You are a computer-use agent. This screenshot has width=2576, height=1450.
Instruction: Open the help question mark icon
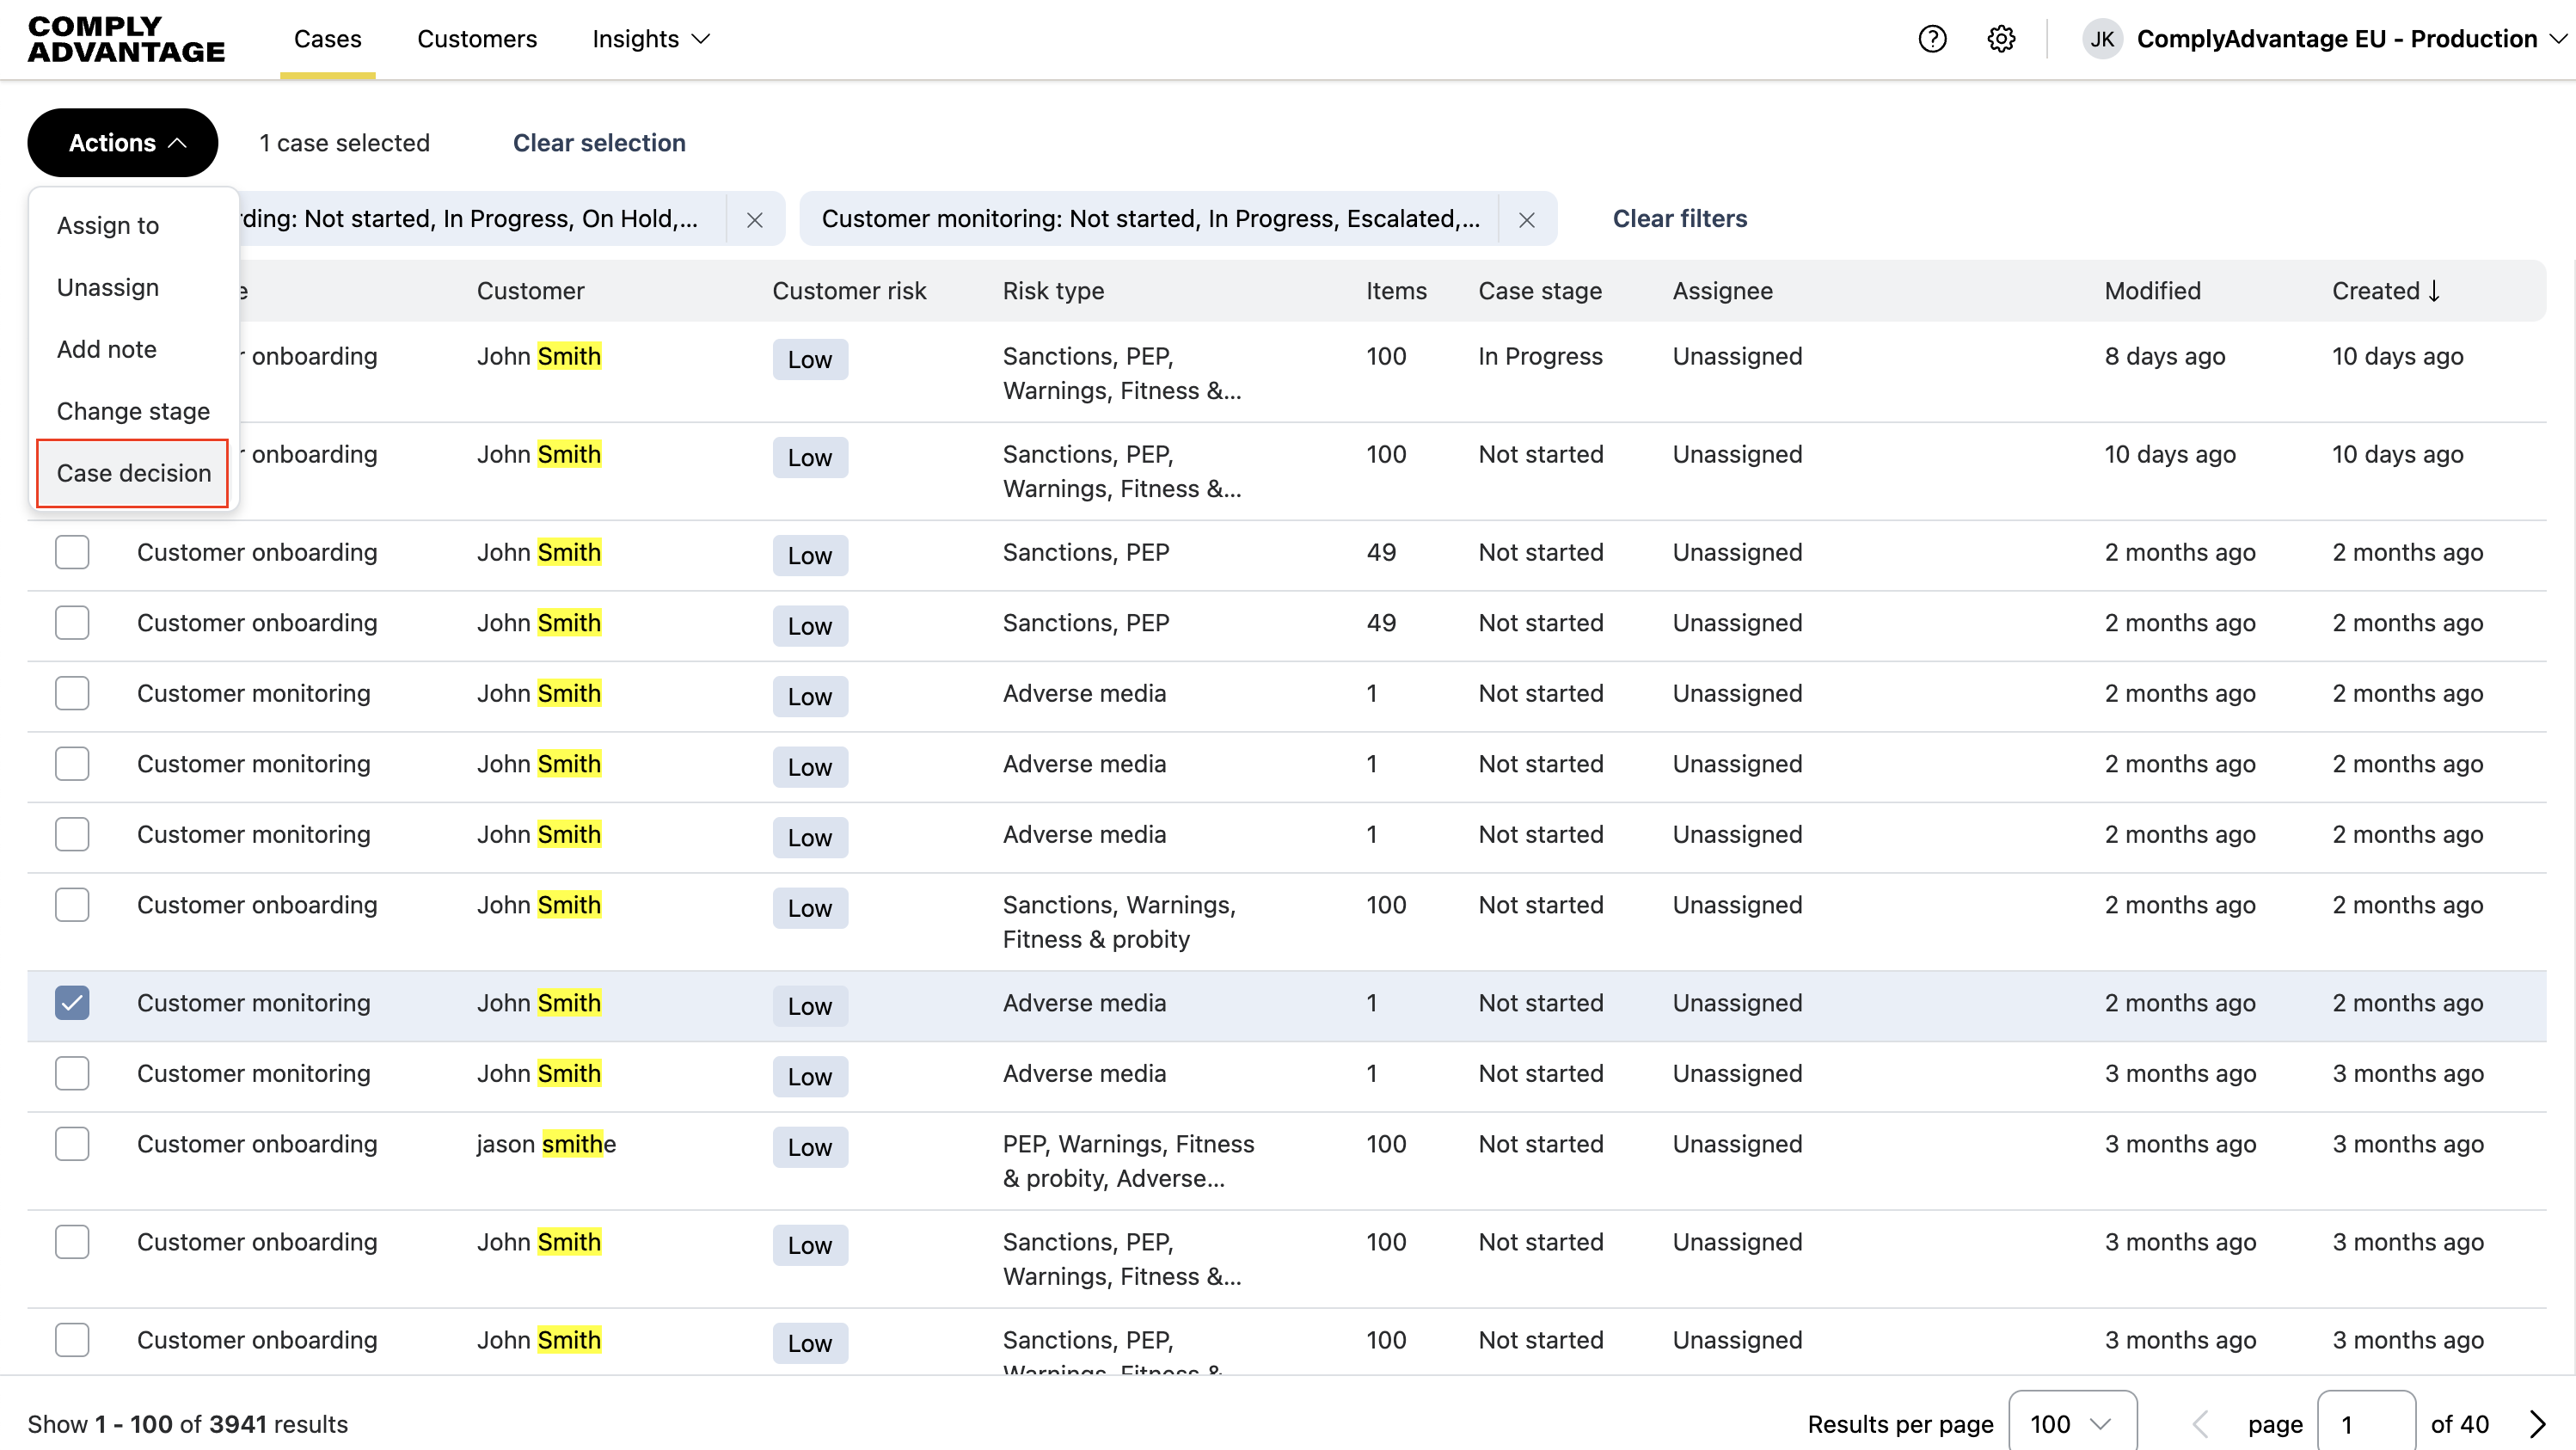click(1932, 39)
